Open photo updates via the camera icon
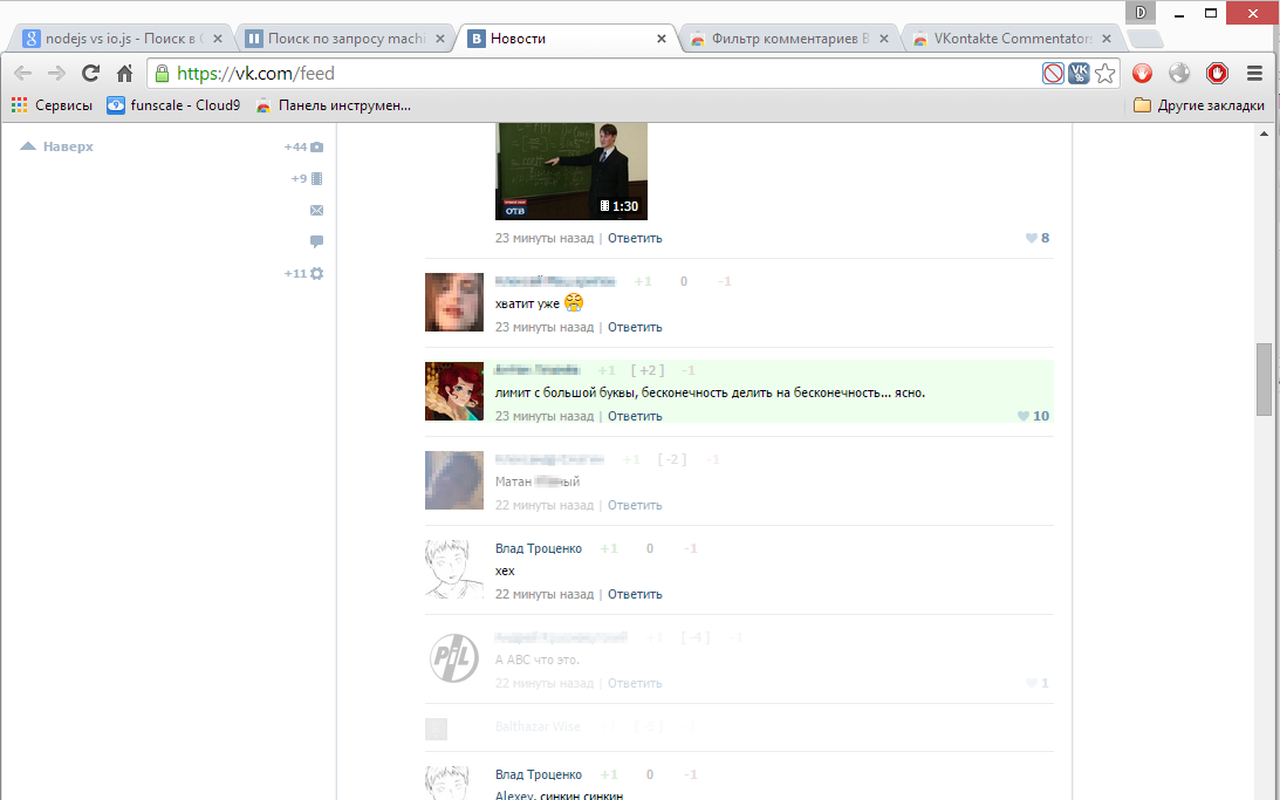 (x=317, y=147)
